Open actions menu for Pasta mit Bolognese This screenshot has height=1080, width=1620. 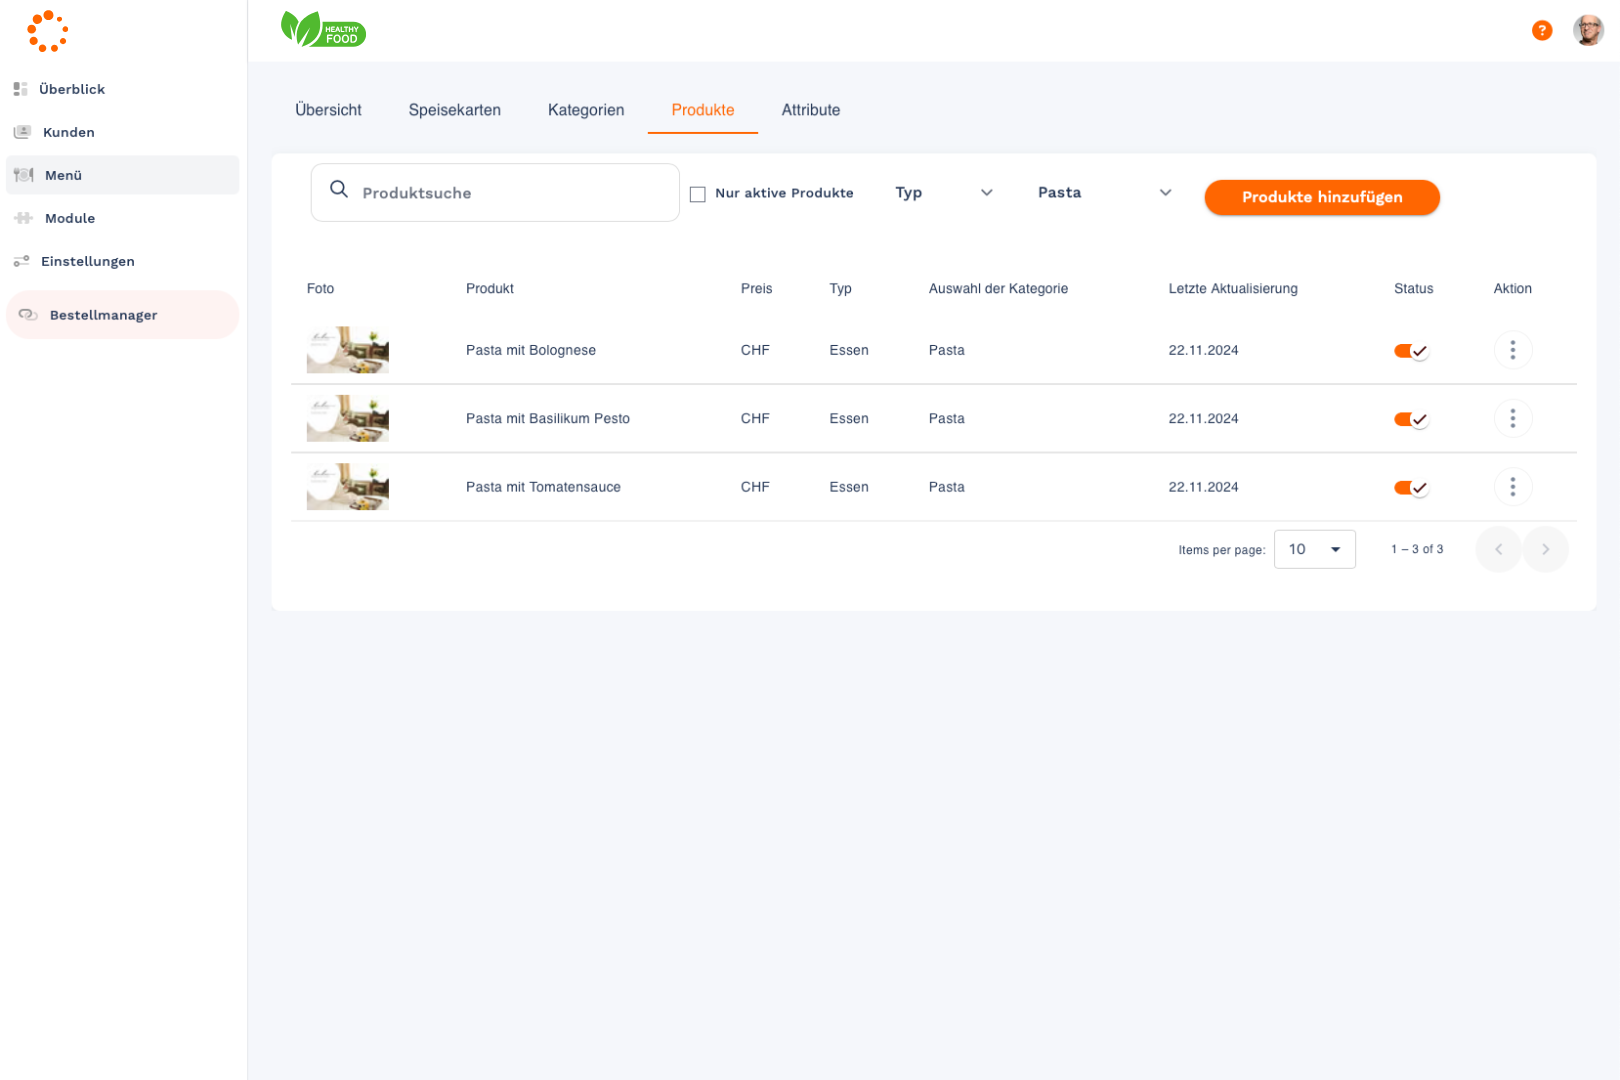point(1512,350)
